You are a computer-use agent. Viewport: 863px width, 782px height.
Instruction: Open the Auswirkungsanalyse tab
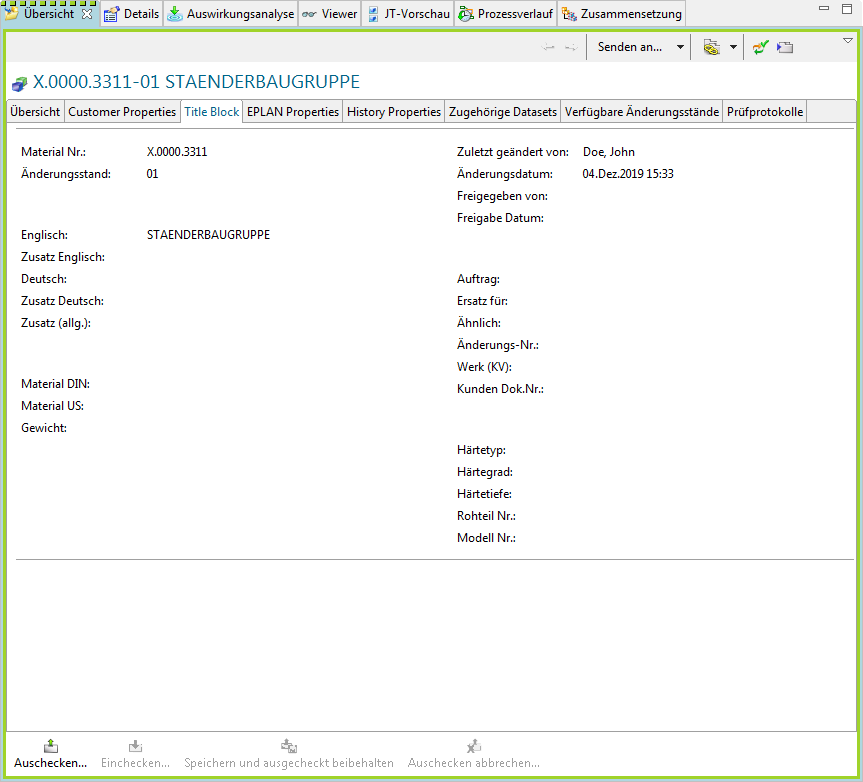click(230, 14)
